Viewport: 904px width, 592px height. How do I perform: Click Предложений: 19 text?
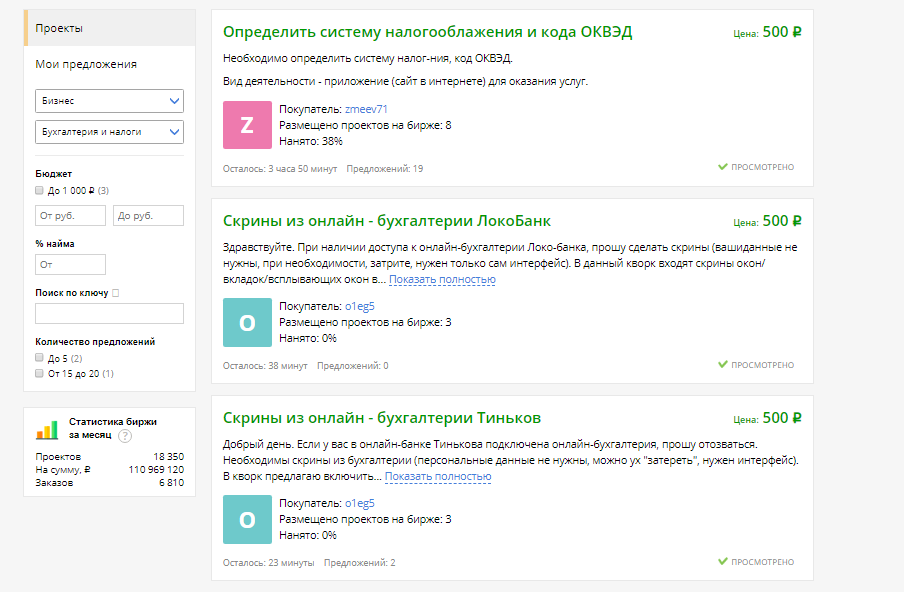click(x=385, y=169)
